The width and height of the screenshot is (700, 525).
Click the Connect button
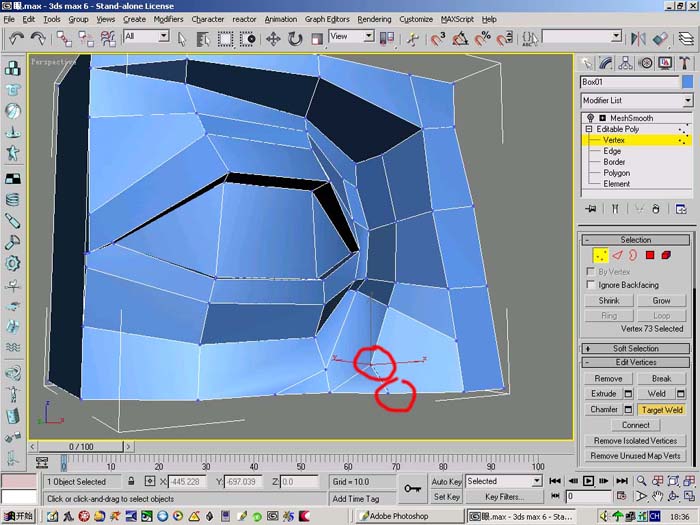click(635, 425)
